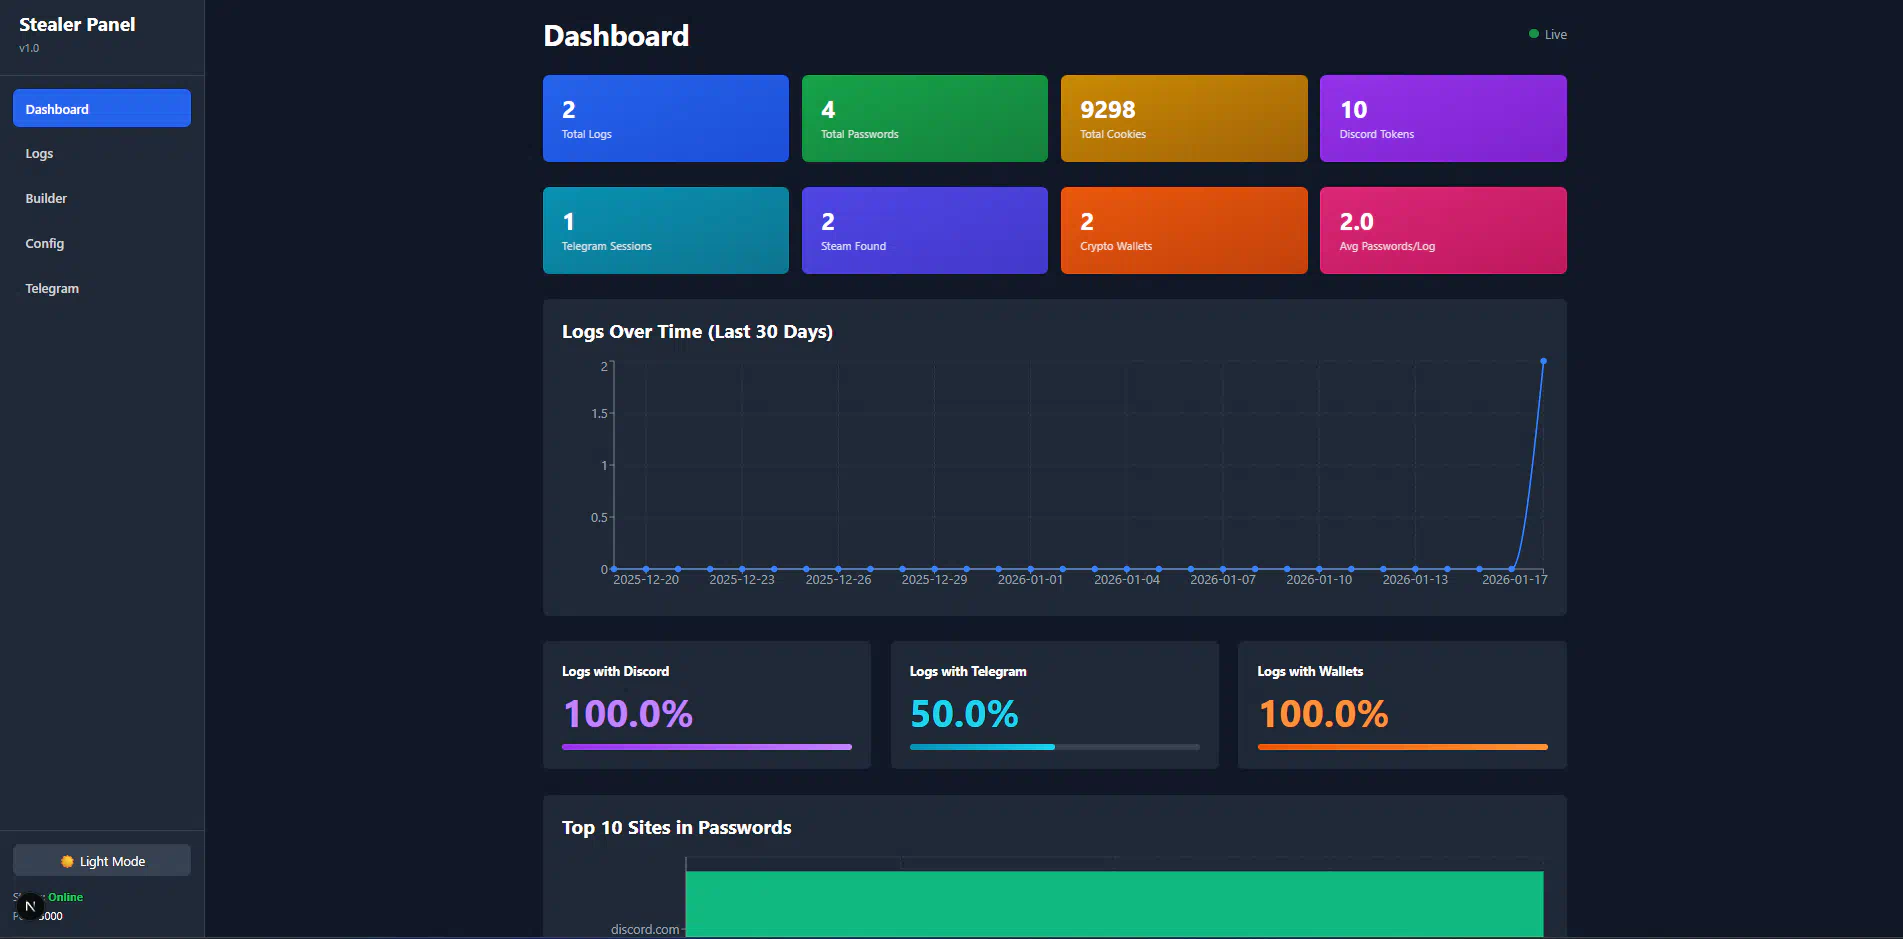This screenshot has height=939, width=1903.
Task: Go to the Logs page
Action: click(x=40, y=154)
